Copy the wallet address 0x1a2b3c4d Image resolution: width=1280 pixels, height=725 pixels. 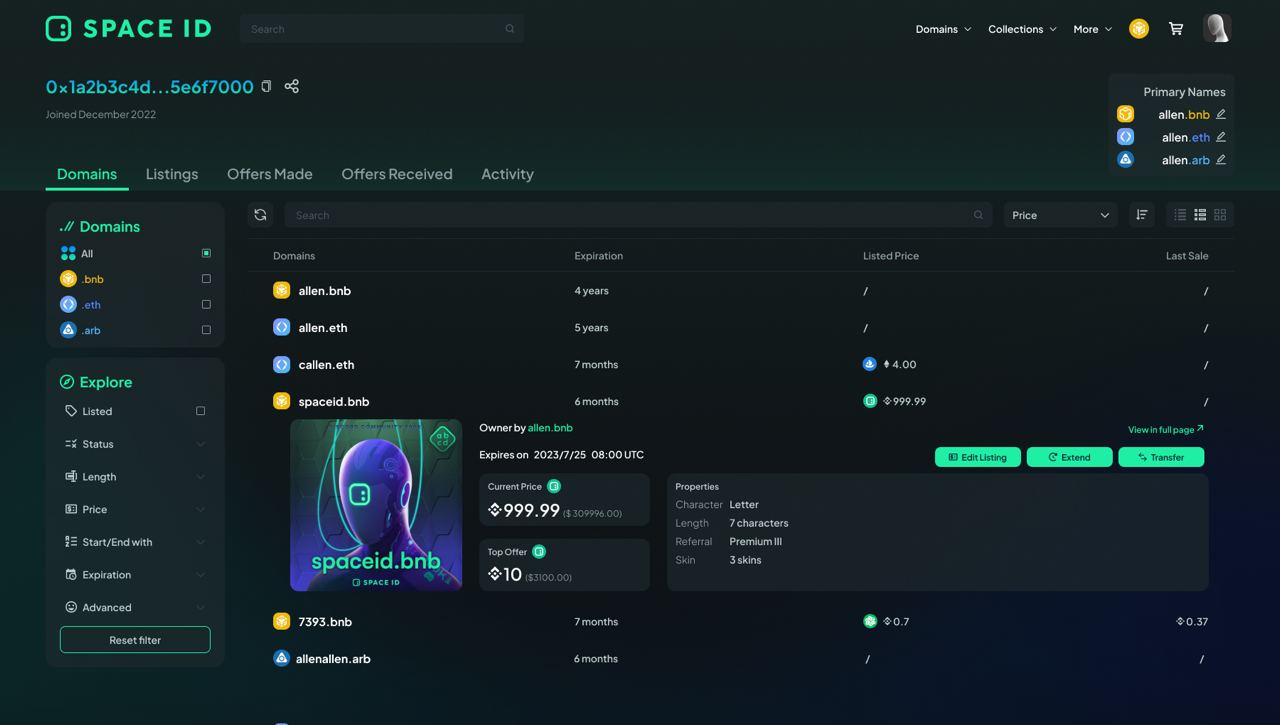click(x=266, y=86)
